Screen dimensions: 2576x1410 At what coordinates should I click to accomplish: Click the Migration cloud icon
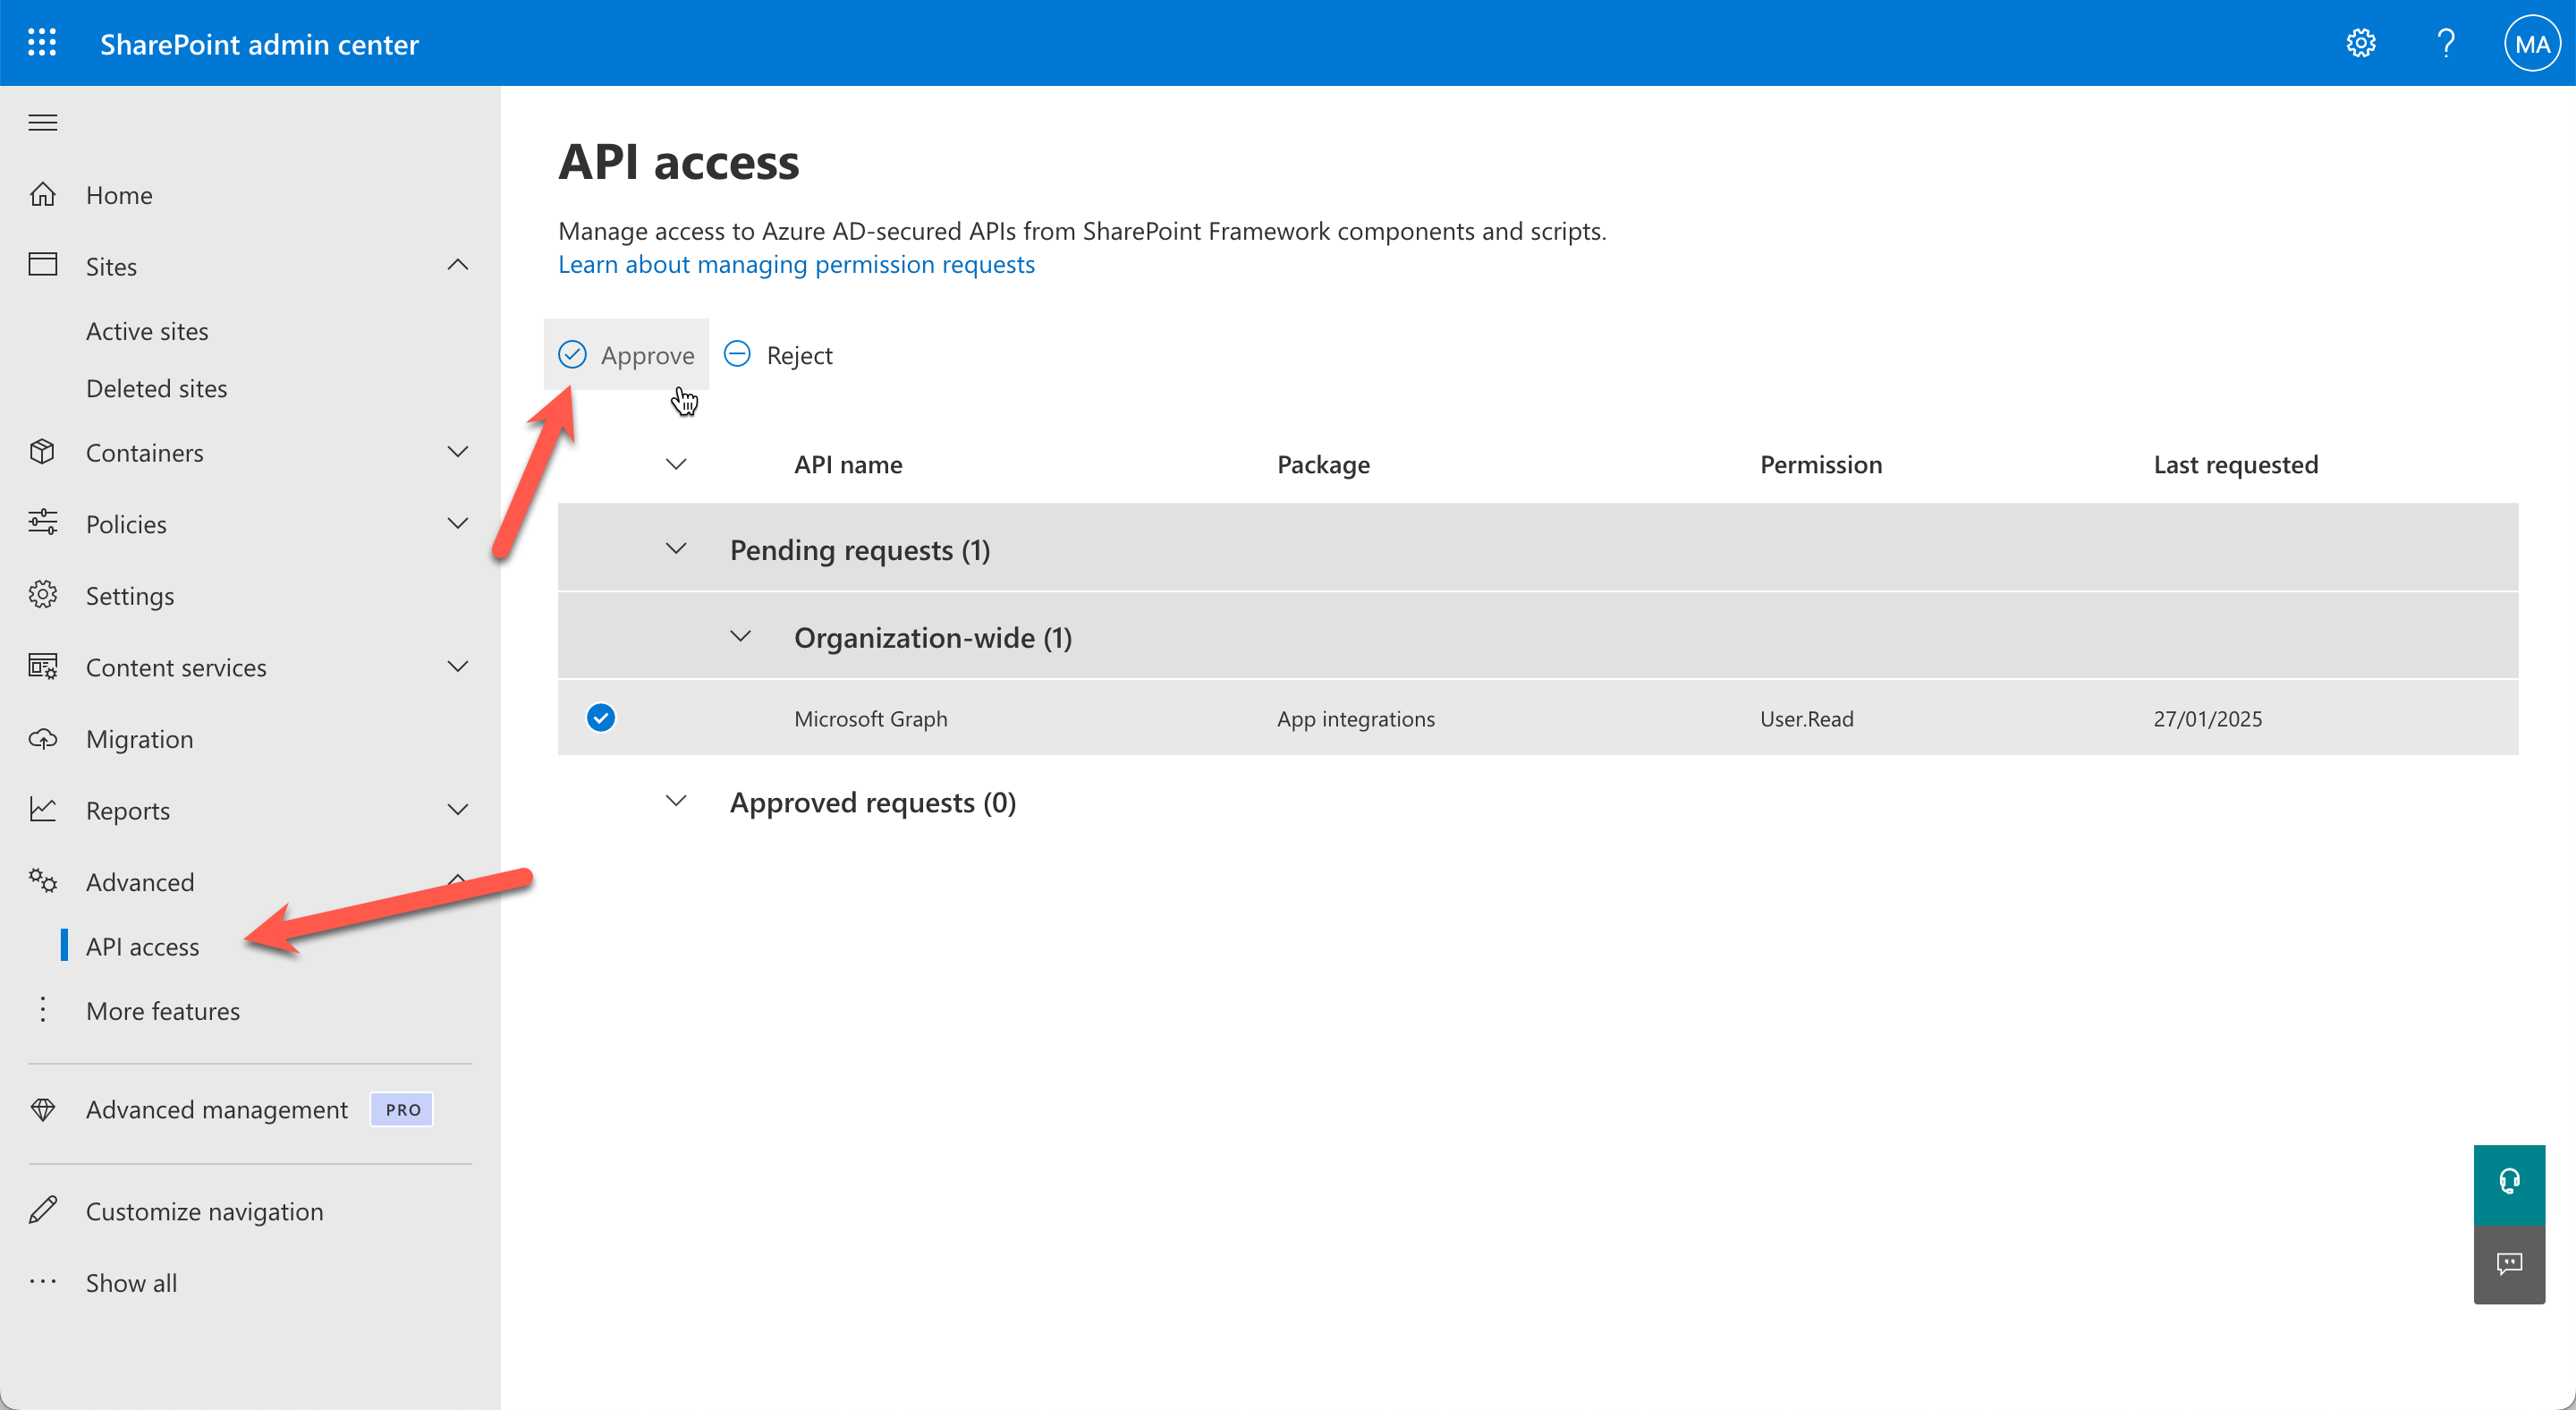click(x=44, y=738)
